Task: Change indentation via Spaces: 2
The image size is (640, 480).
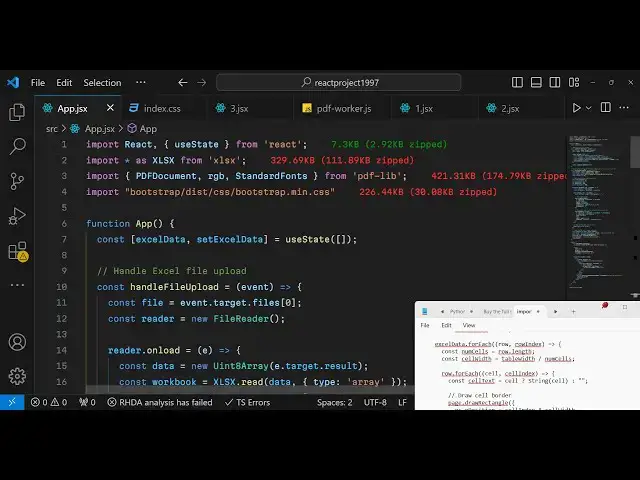Action: [x=334, y=402]
